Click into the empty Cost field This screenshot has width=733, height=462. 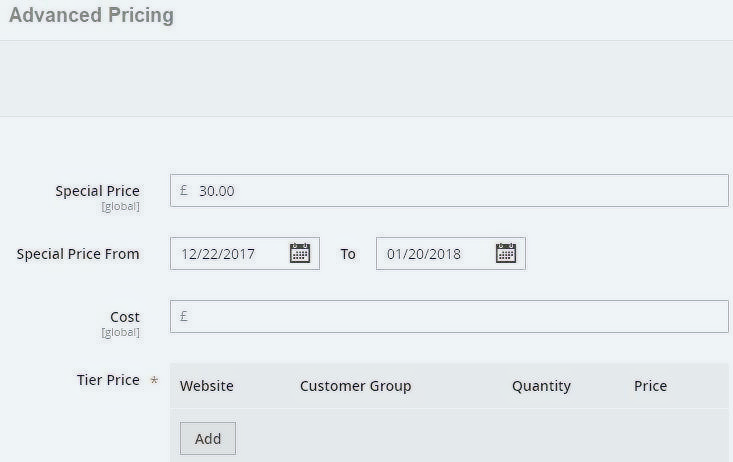pyautogui.click(x=460, y=317)
